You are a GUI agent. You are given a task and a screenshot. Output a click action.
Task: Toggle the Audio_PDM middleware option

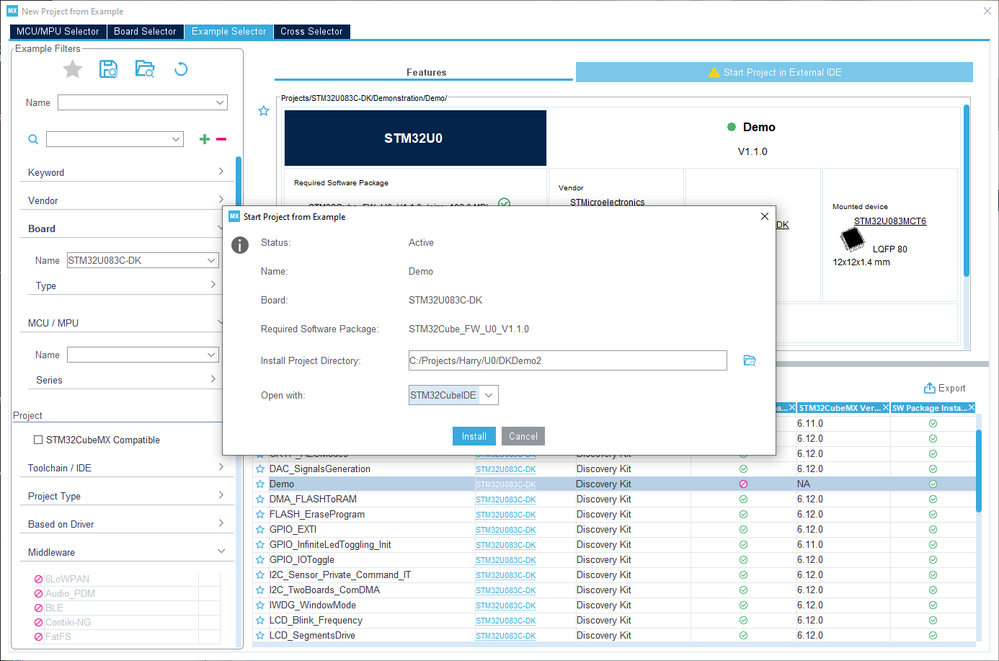[38, 593]
